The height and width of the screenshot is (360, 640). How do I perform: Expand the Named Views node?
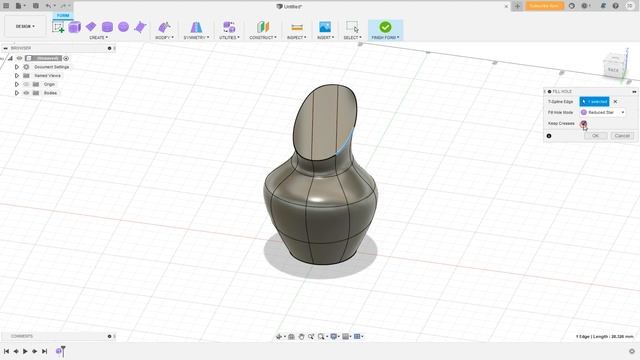click(17, 76)
